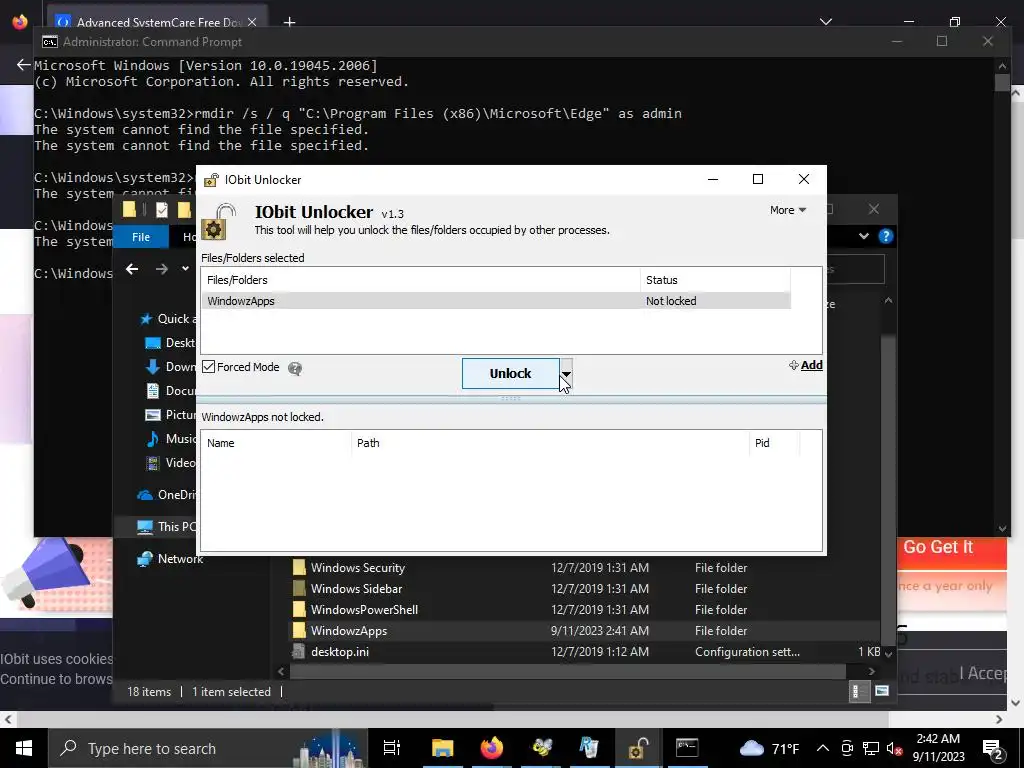This screenshot has width=1024, height=768.
Task: Open Downloads in Explorer sidebar
Action: 170,367
